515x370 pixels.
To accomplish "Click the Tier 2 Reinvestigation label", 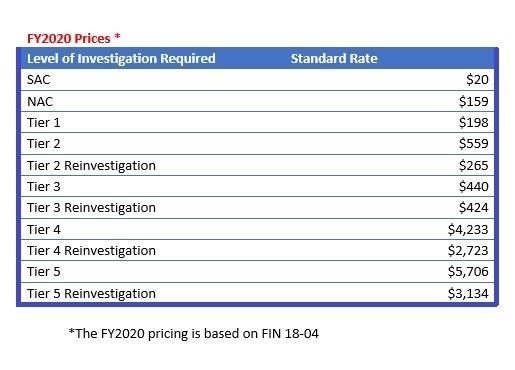I will point(91,166).
